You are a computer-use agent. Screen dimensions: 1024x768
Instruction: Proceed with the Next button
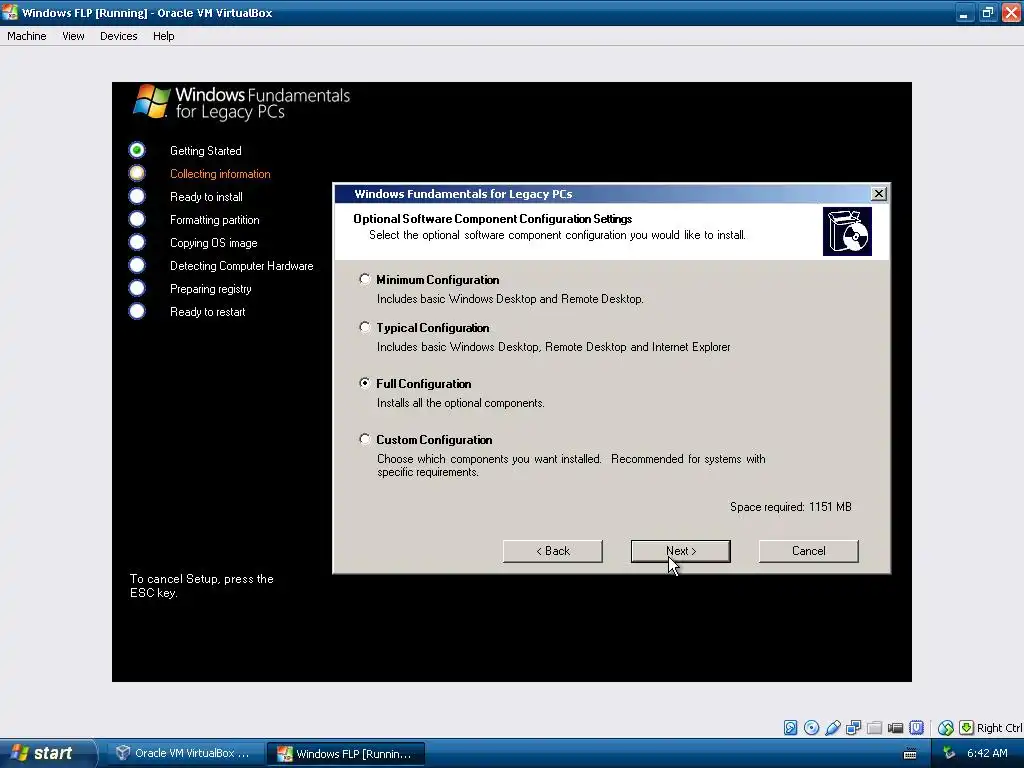coord(680,551)
